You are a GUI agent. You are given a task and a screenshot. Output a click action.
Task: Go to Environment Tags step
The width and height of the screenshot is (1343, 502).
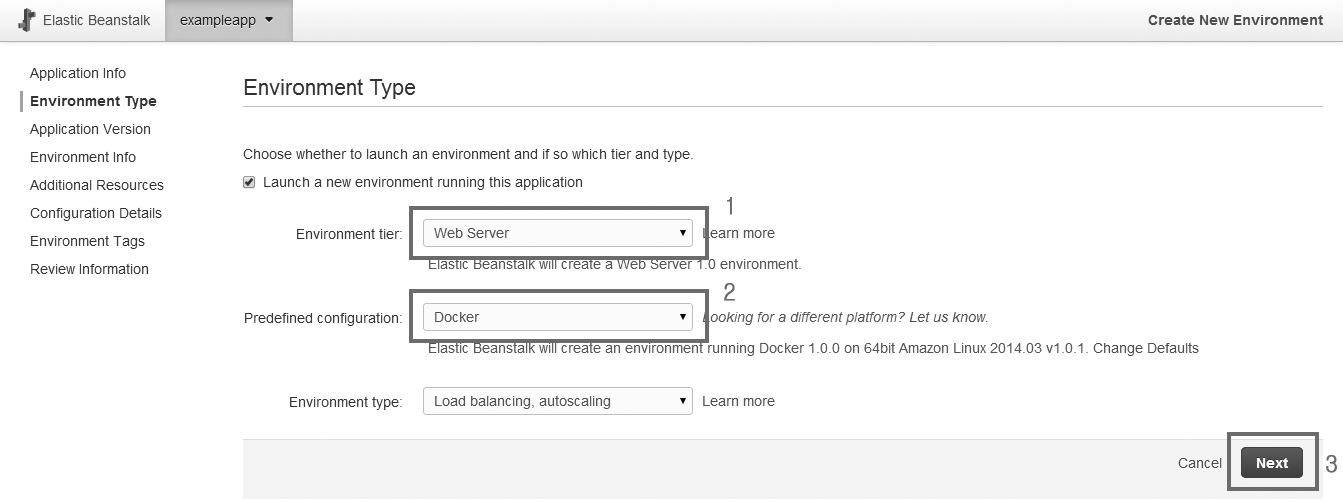[87, 241]
